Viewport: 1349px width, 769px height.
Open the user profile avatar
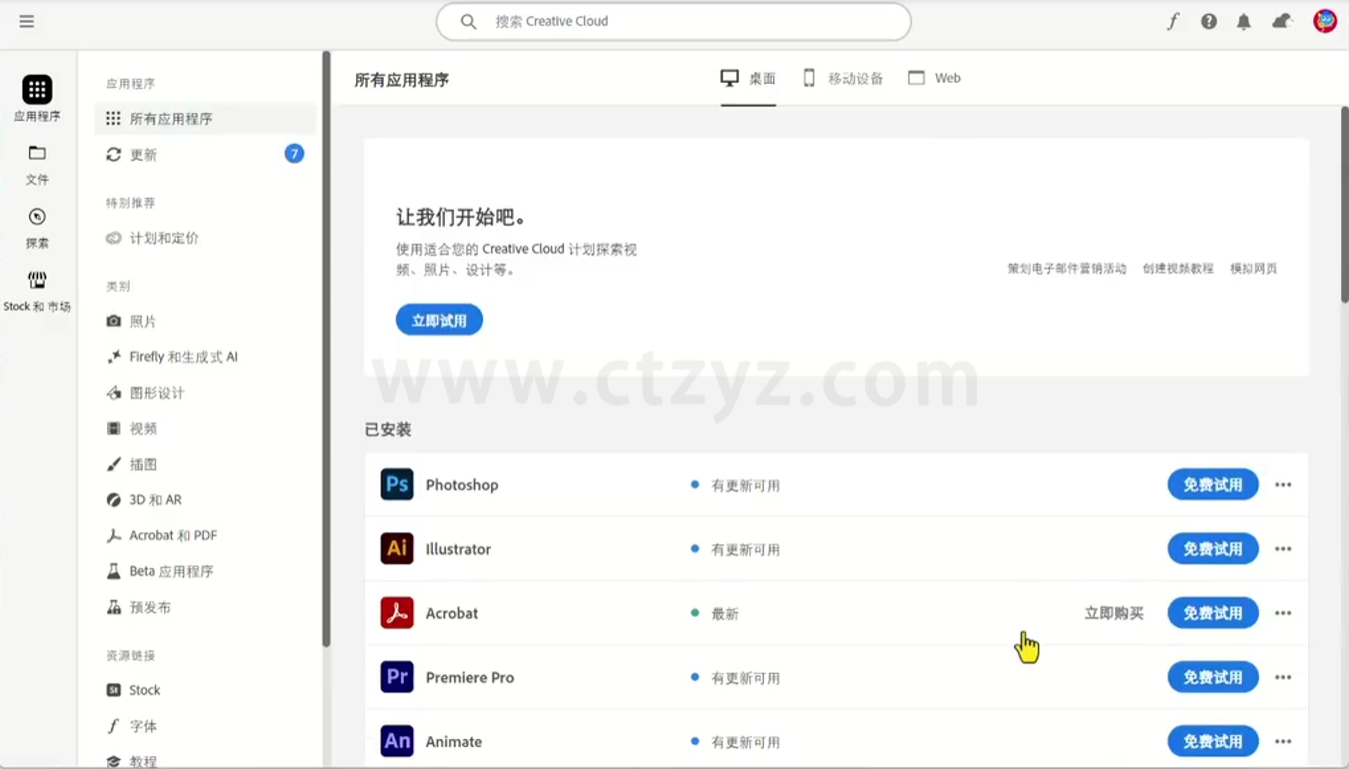coord(1325,21)
